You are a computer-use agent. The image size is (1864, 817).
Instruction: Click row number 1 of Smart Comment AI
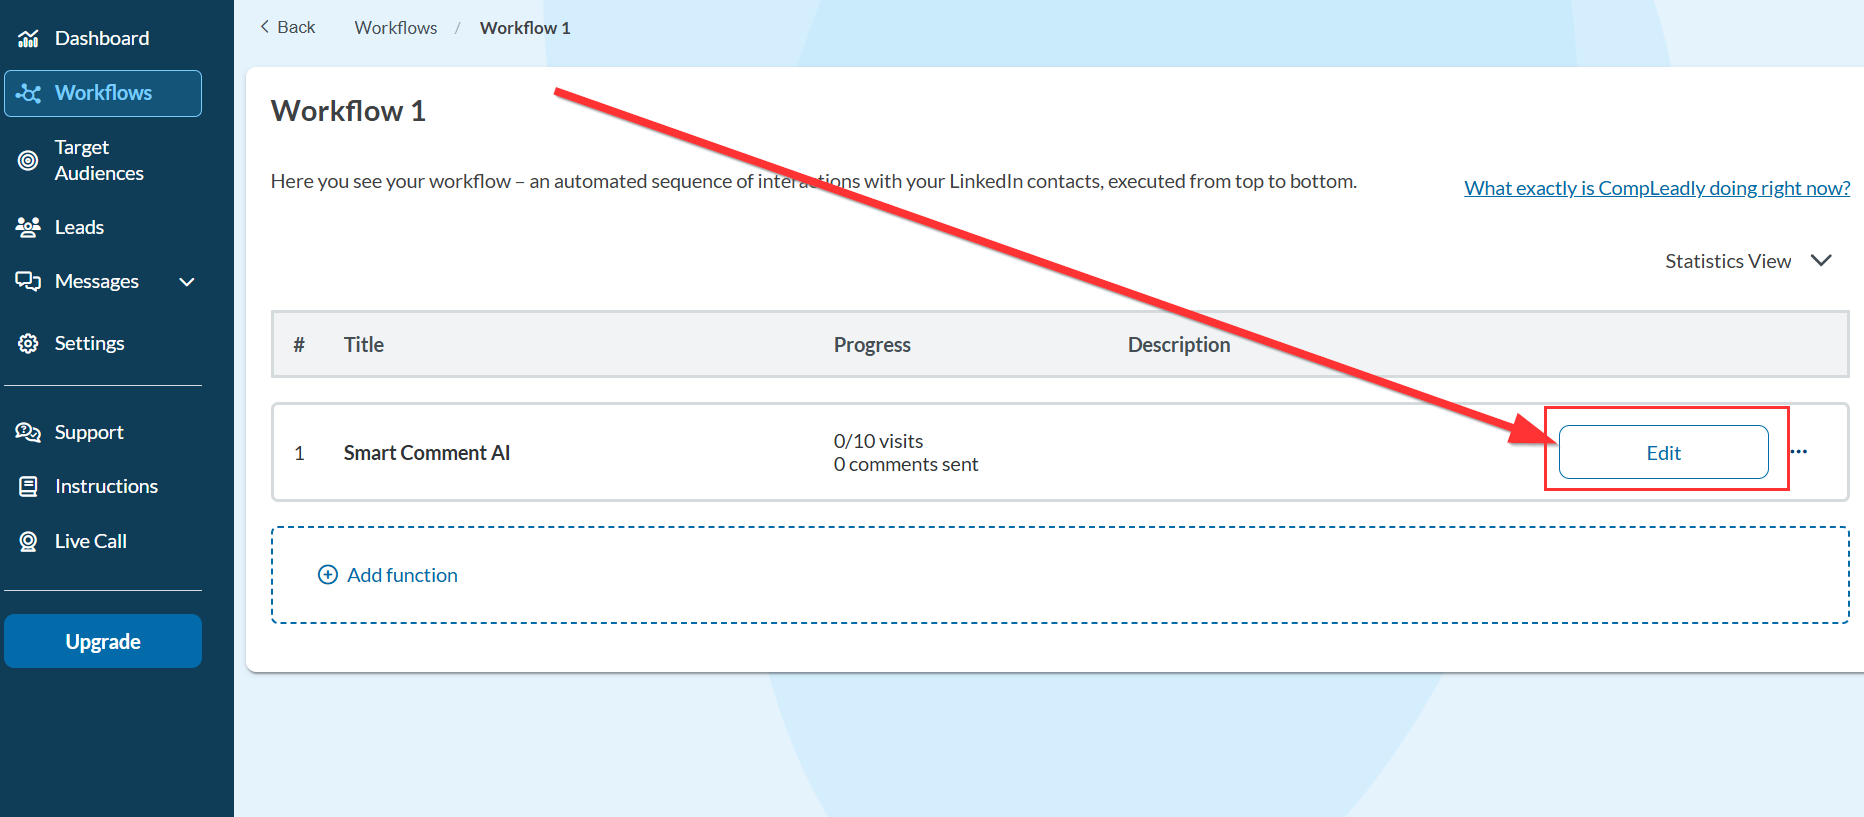pos(299,453)
